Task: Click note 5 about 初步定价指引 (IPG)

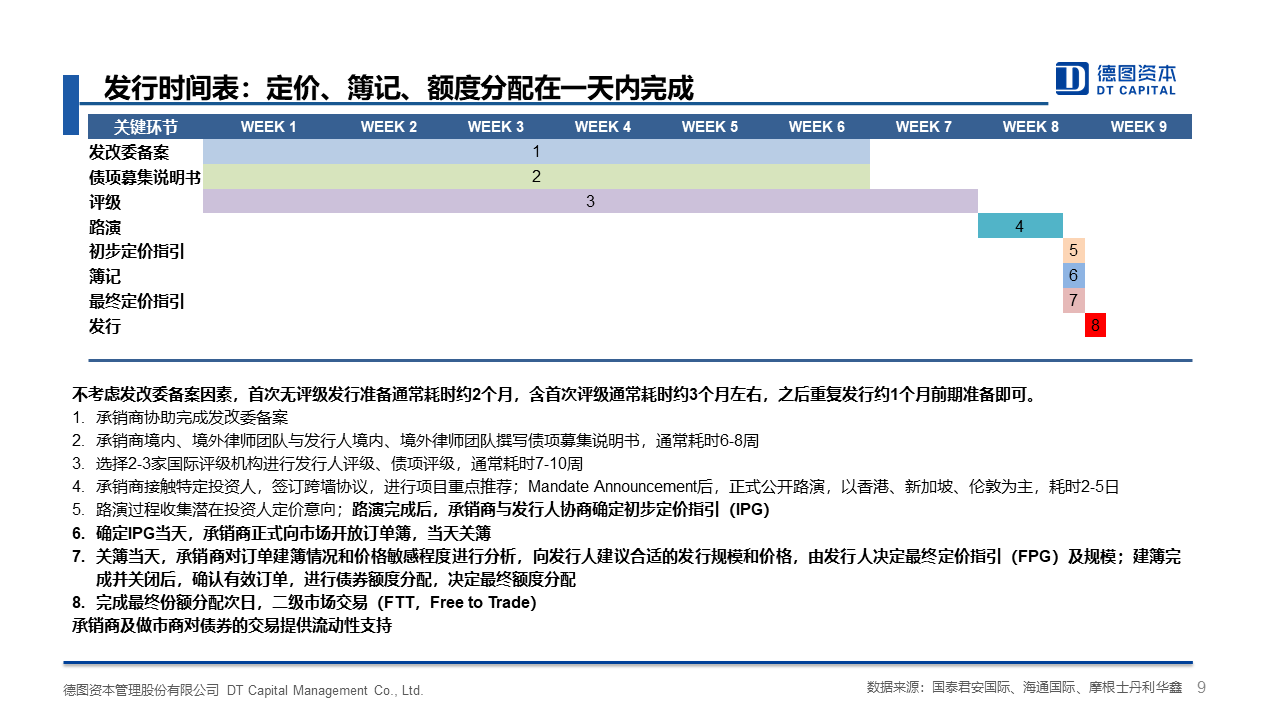Action: (421, 510)
